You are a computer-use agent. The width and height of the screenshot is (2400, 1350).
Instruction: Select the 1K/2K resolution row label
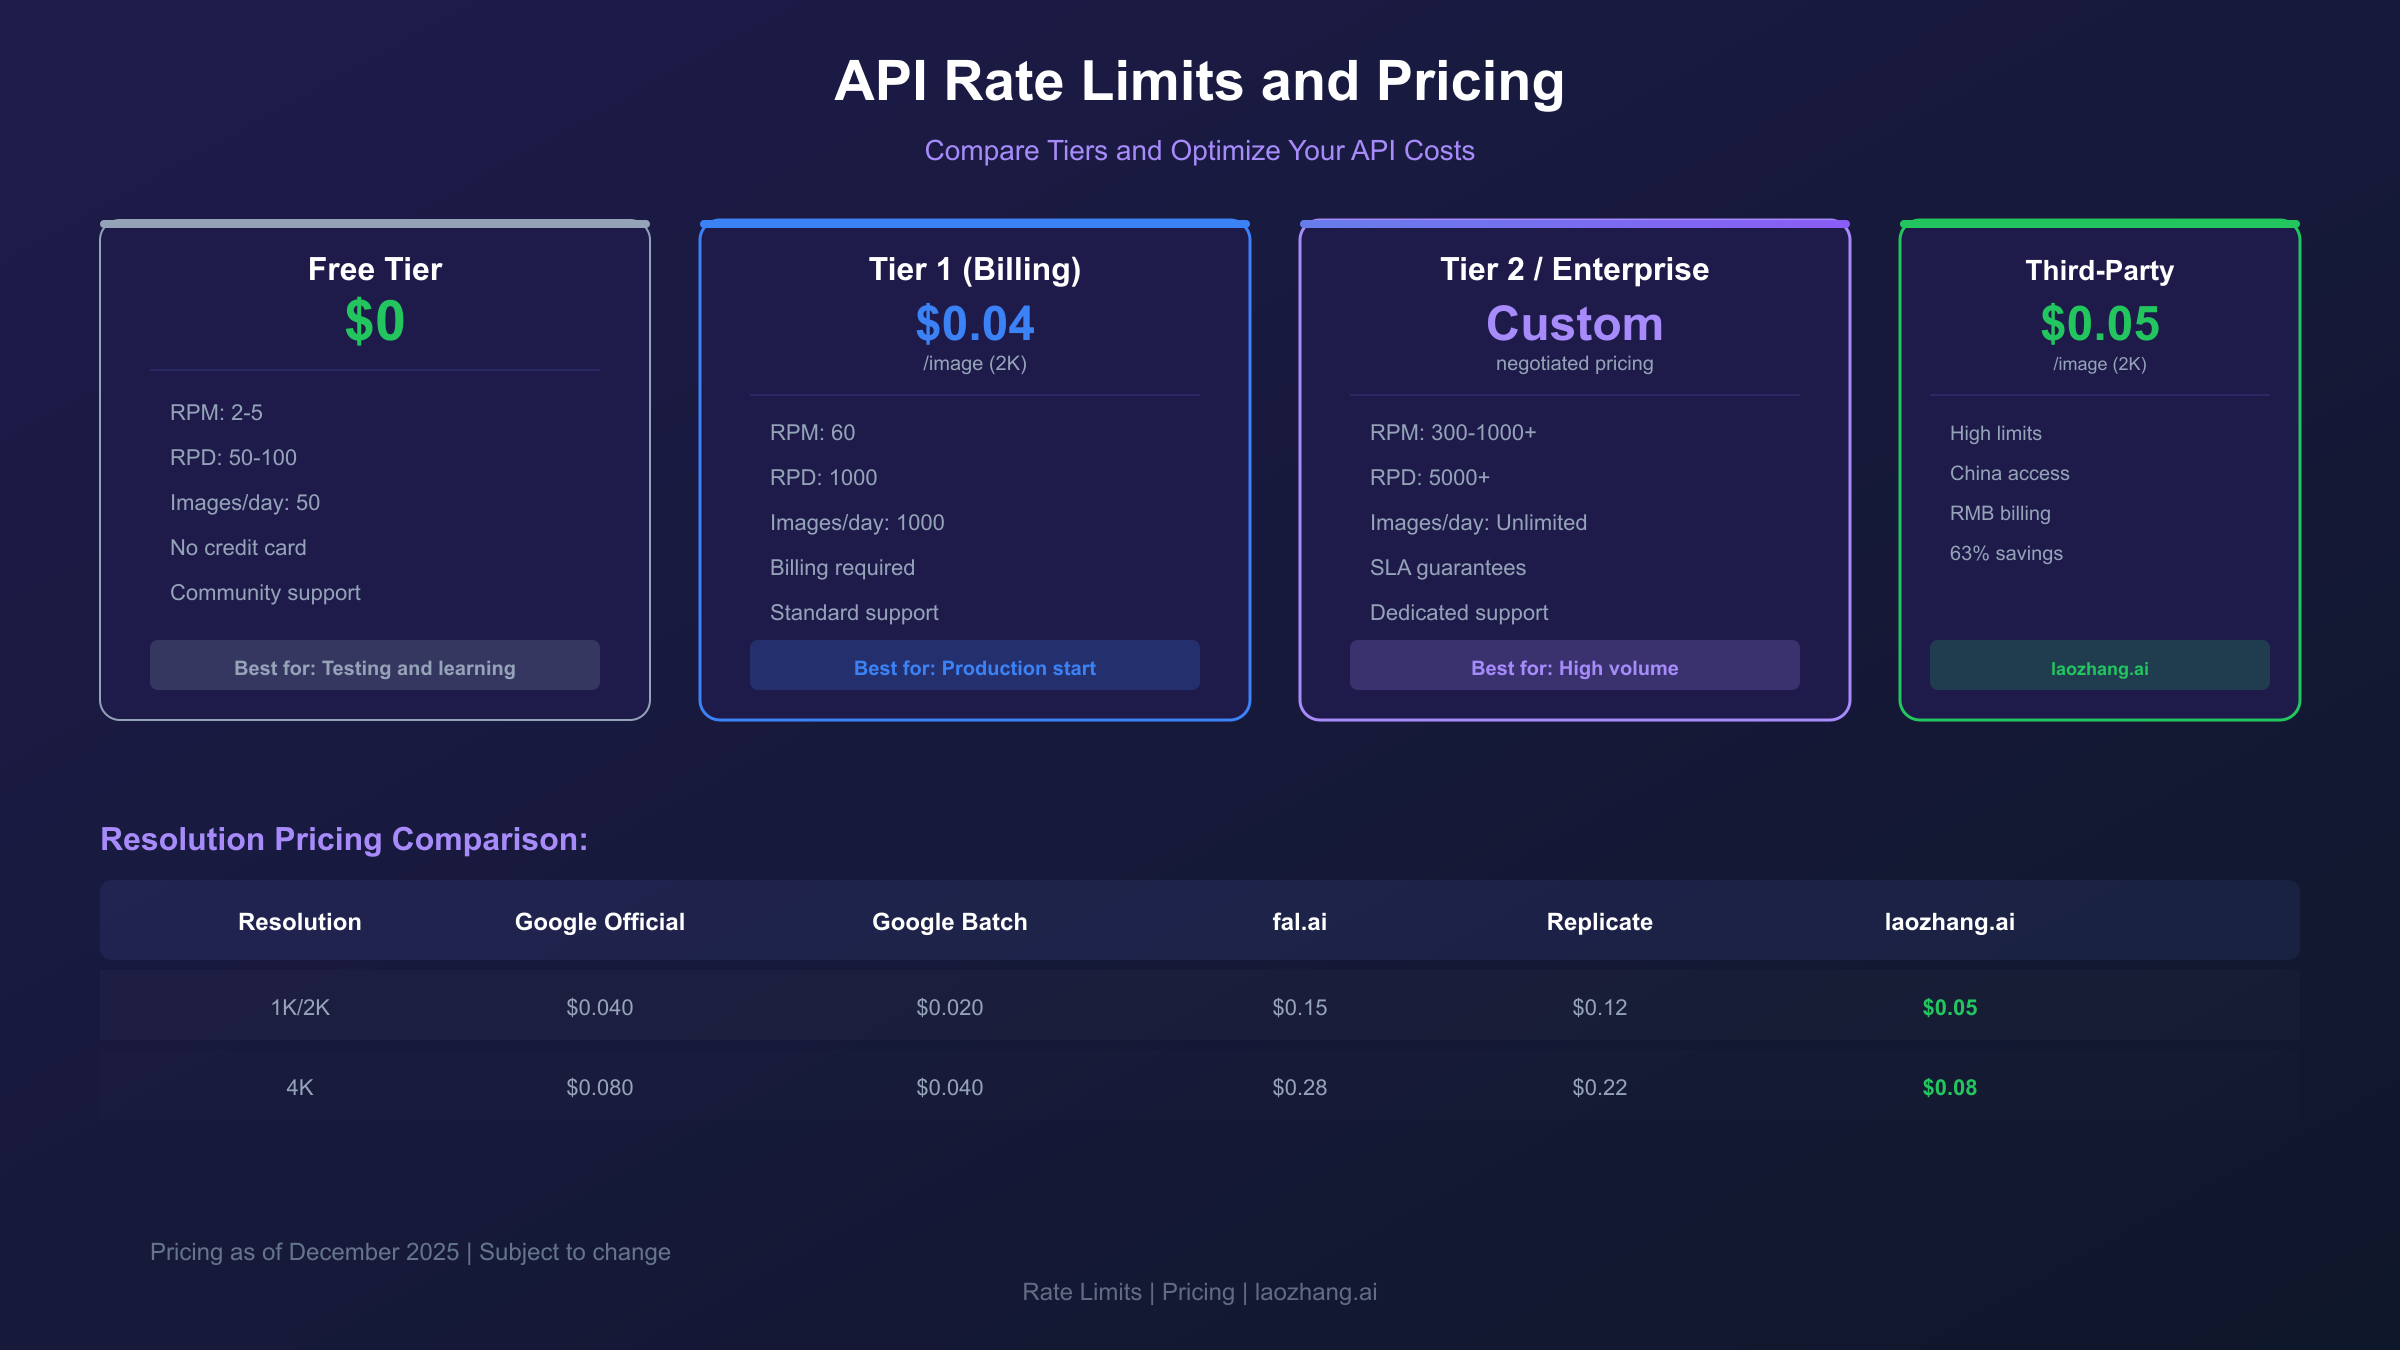pyautogui.click(x=300, y=1007)
